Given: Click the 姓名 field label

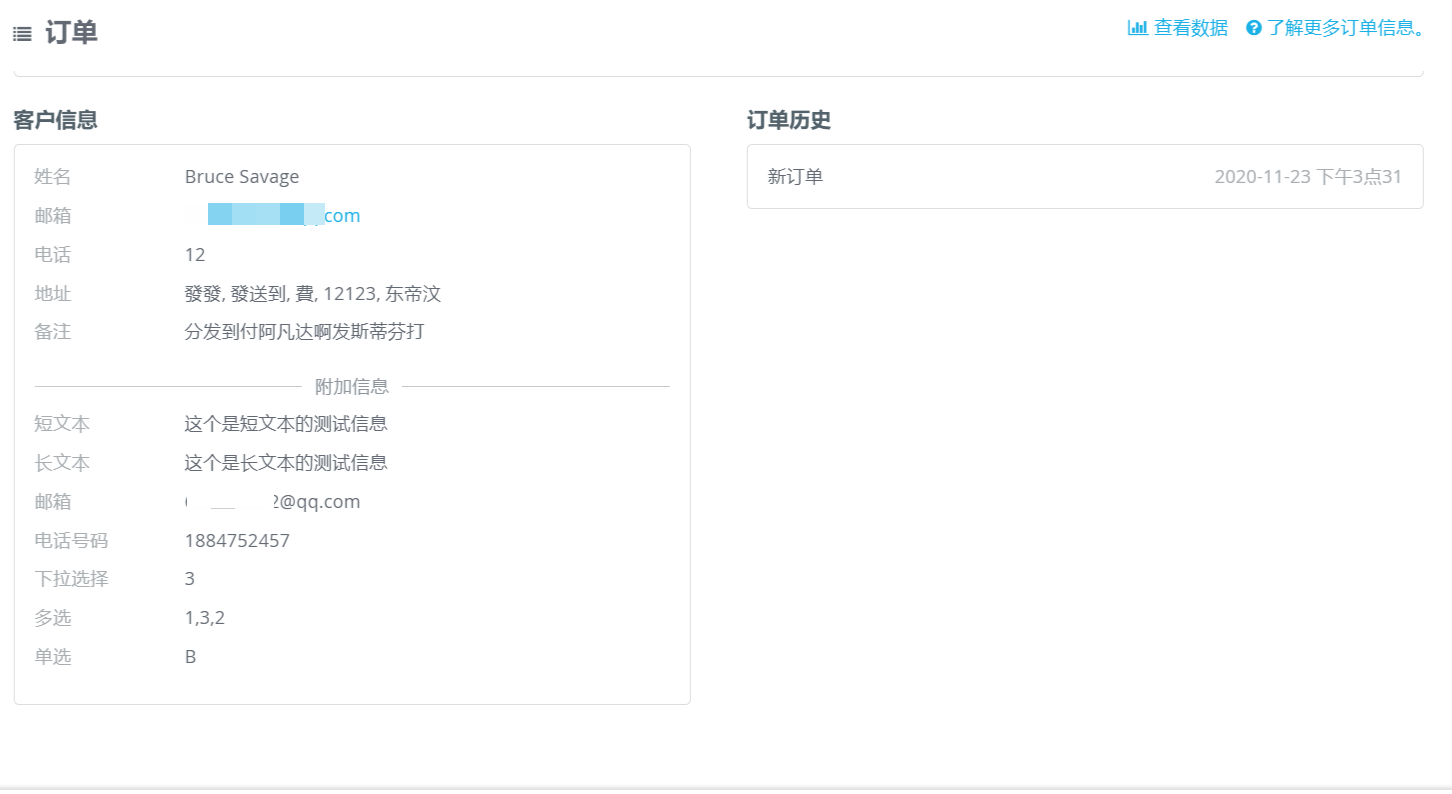Looking at the screenshot, I should tap(53, 177).
